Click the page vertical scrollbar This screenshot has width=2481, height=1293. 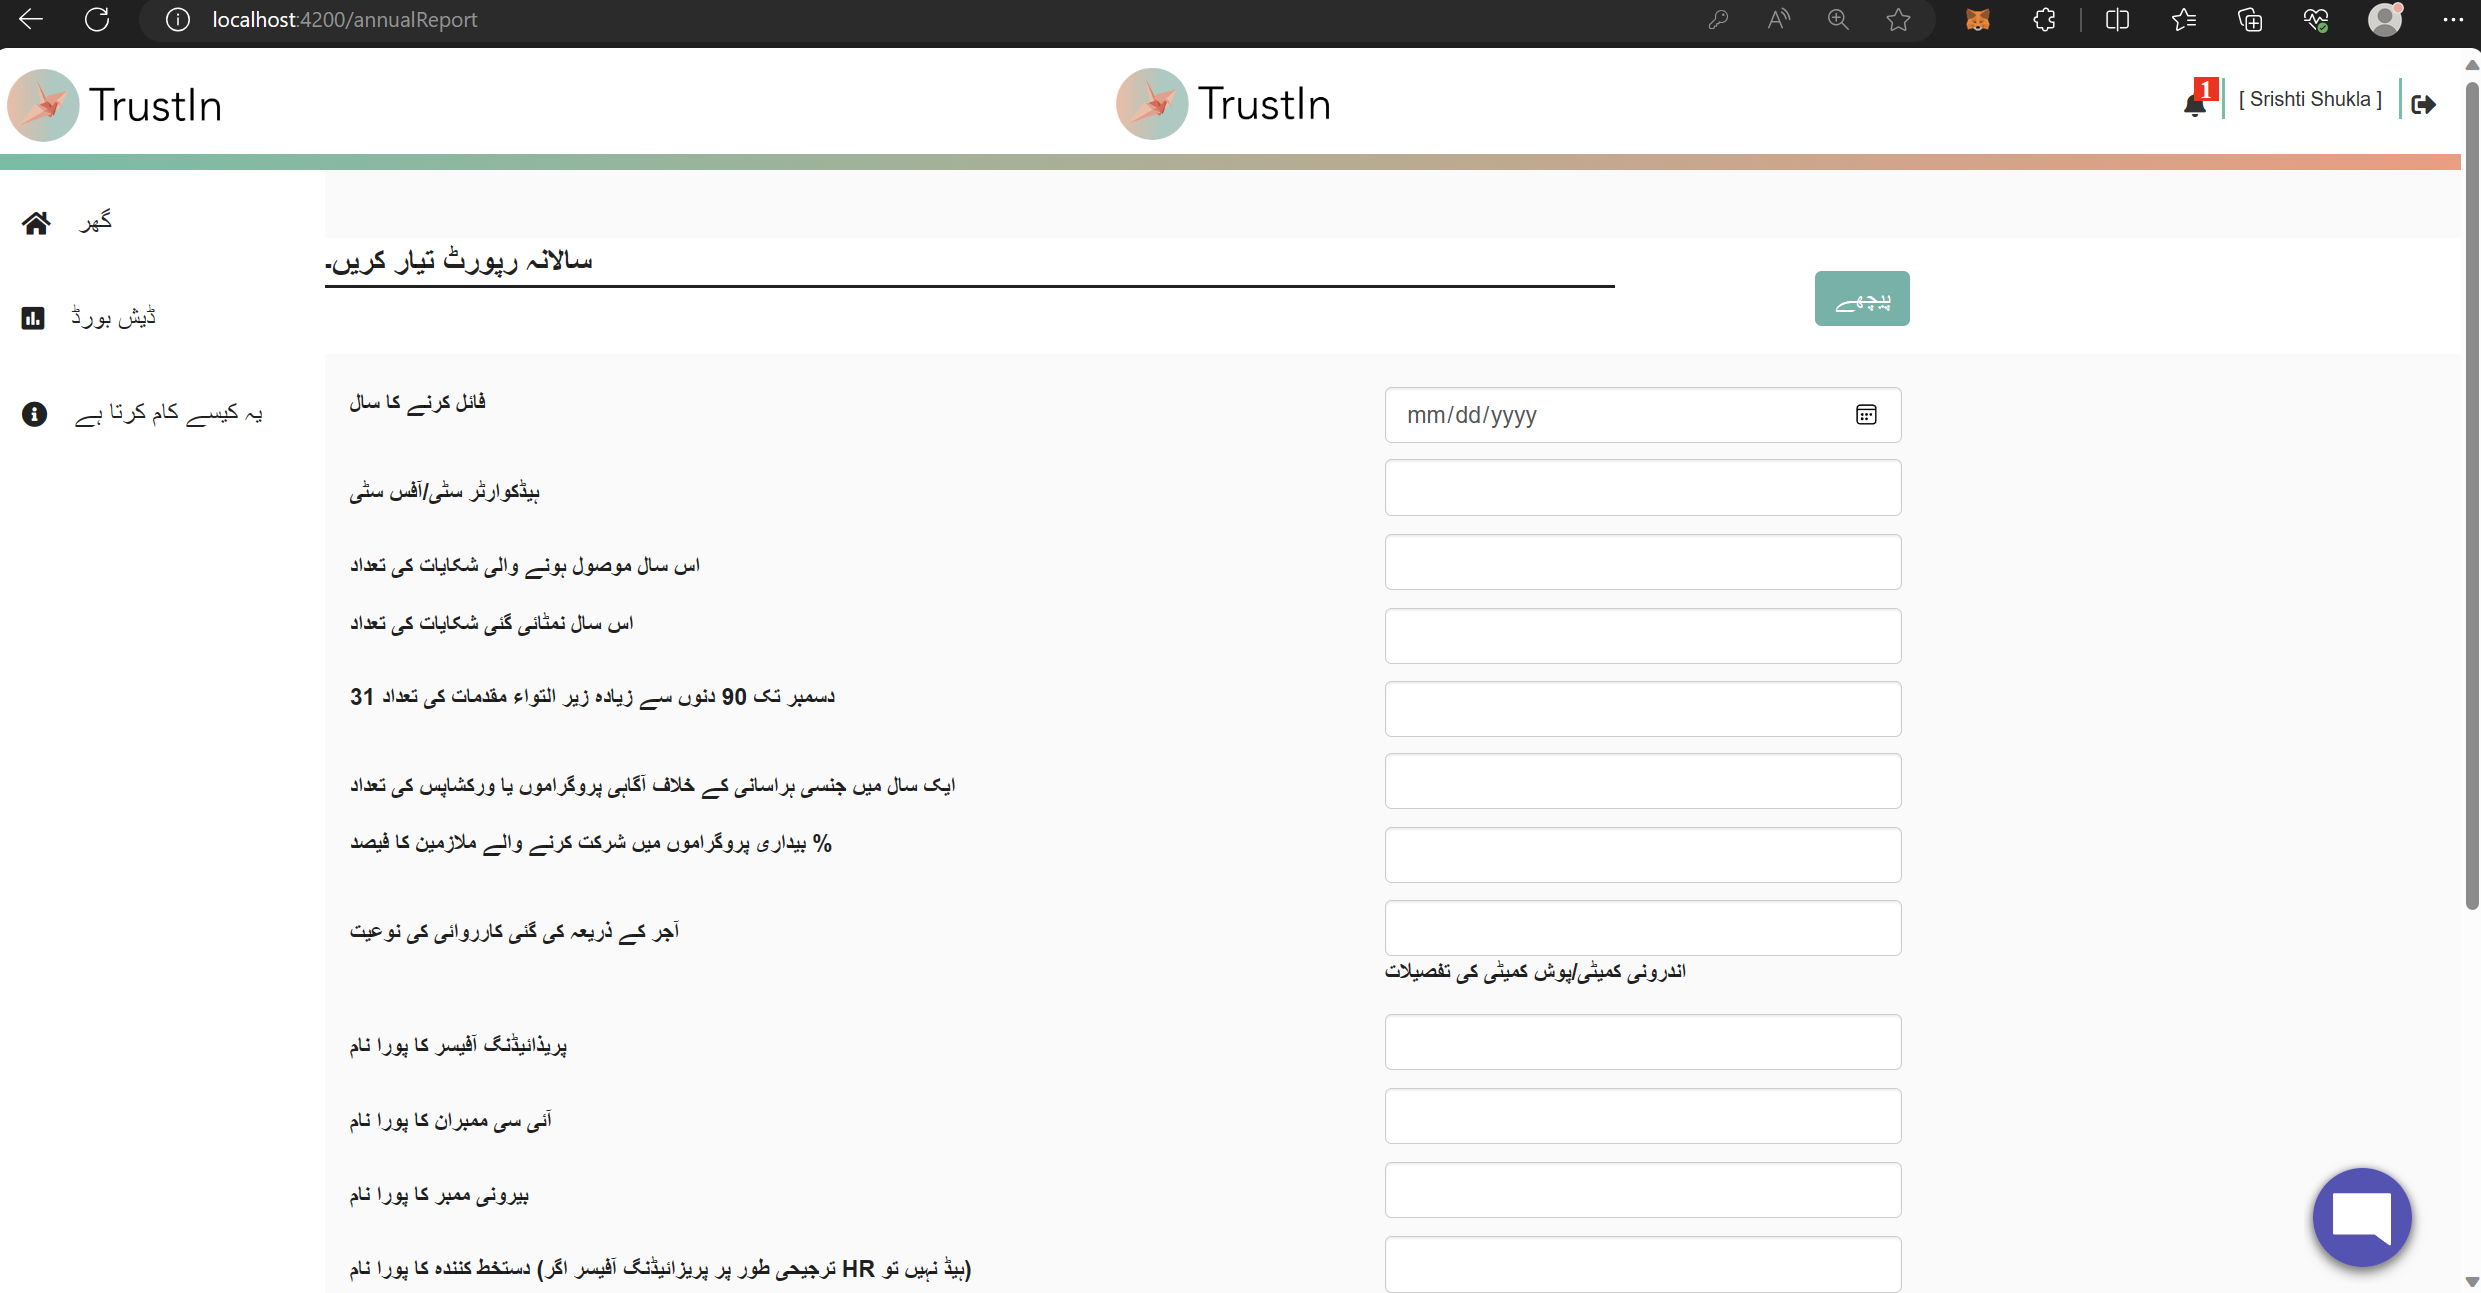point(2471,500)
